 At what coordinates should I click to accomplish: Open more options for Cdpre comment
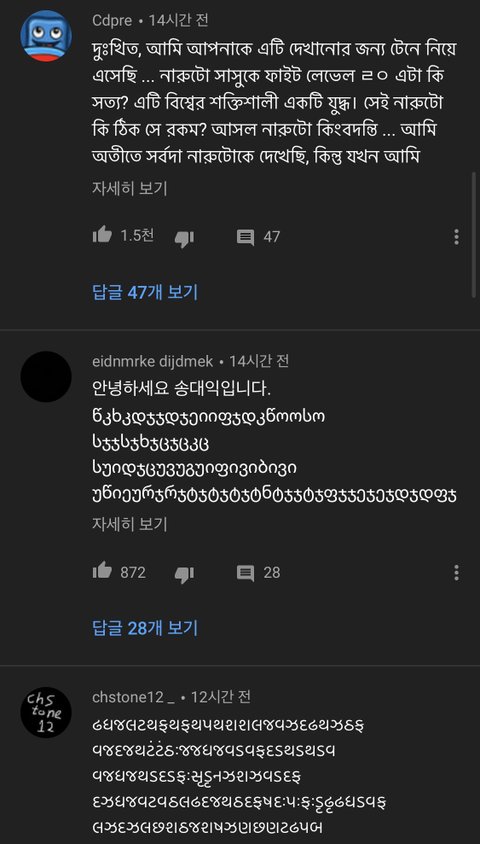pyautogui.click(x=456, y=237)
